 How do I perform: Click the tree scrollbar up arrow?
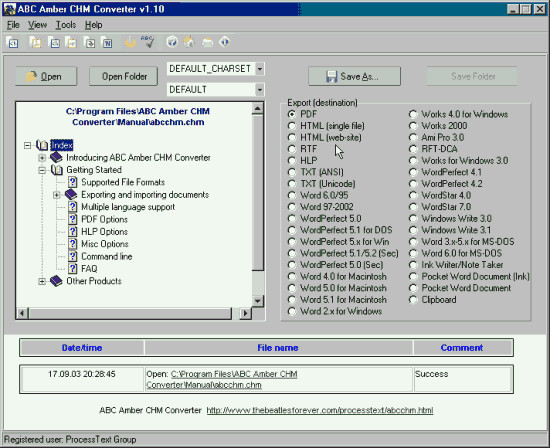(257, 108)
